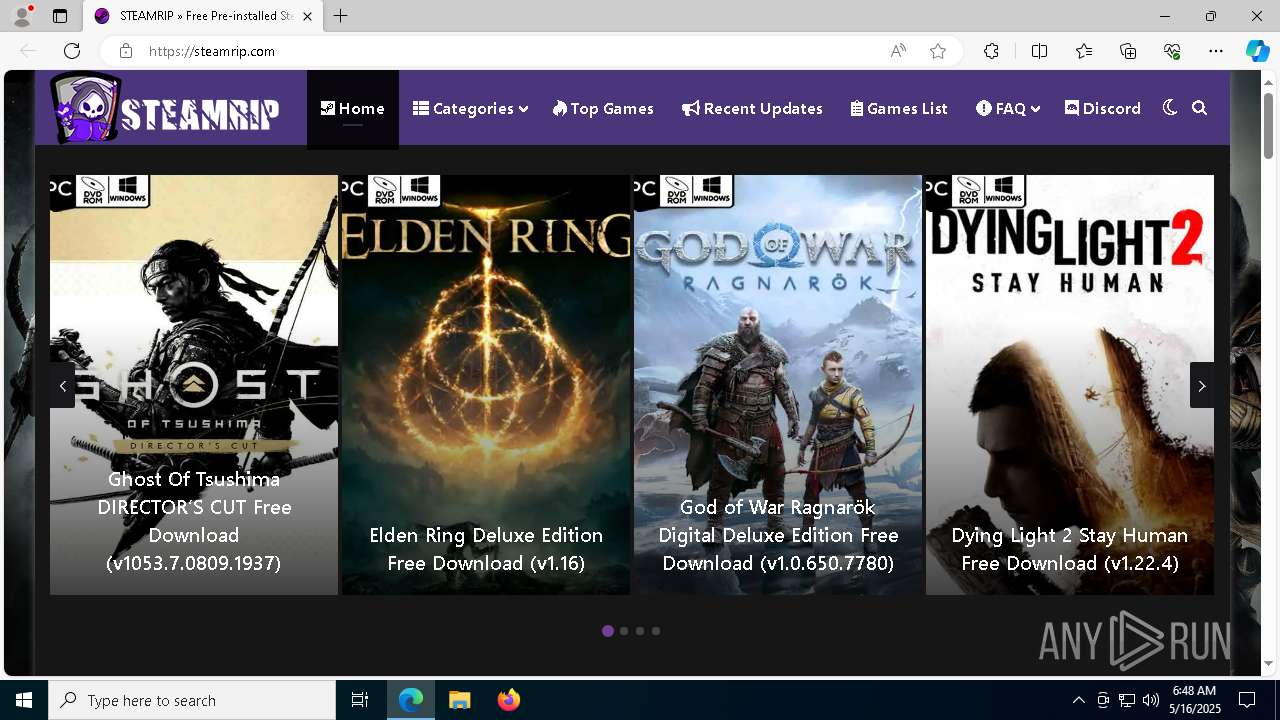The image size is (1280, 720).
Task: Expand the FAQ dropdown menu
Action: (1008, 109)
